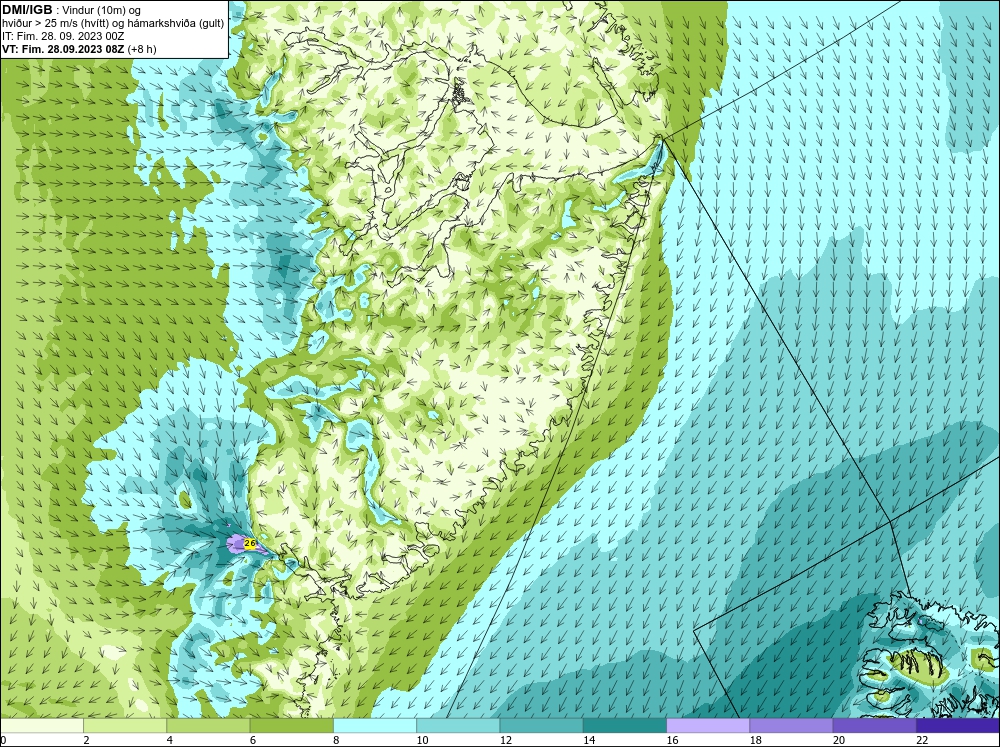Screen dimensions: 1000x747
Task: Click the 'IT: Fim. 28. 09. 2023 00Z' line
Action: (63, 36)
